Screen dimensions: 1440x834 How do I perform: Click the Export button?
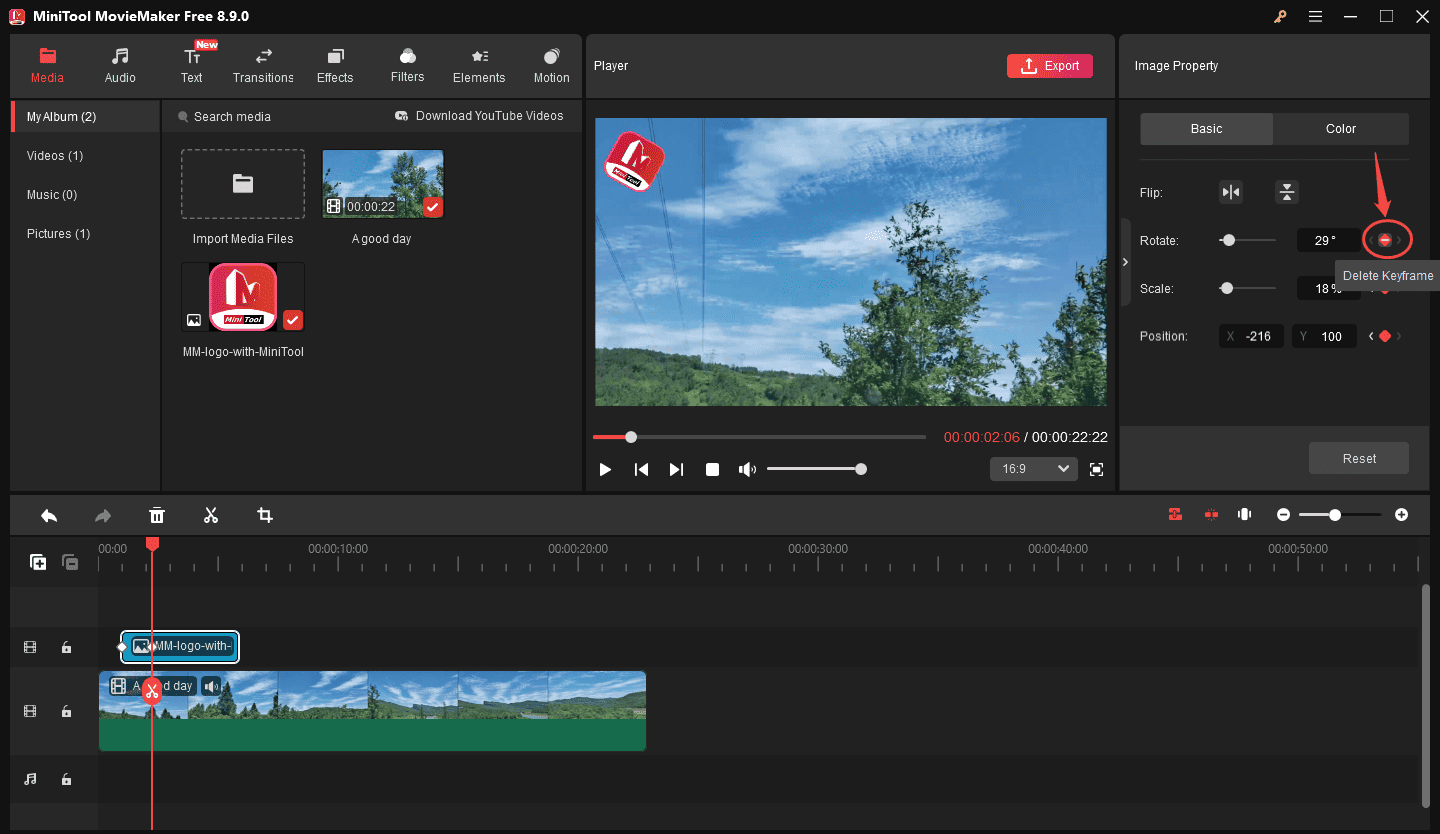tap(1050, 66)
